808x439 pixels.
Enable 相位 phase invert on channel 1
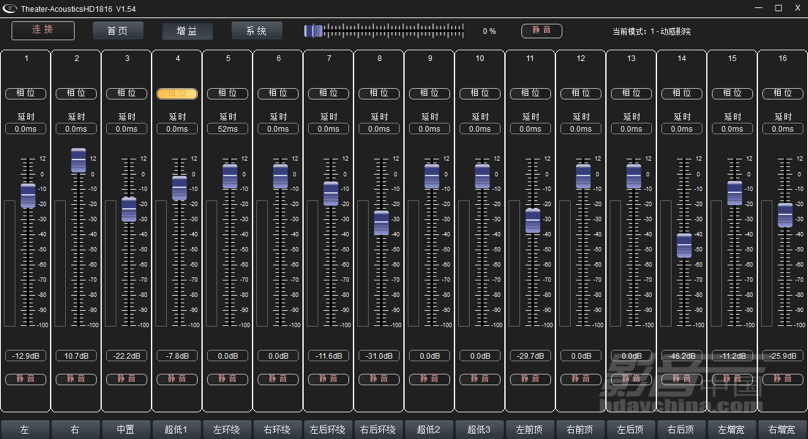pos(26,94)
